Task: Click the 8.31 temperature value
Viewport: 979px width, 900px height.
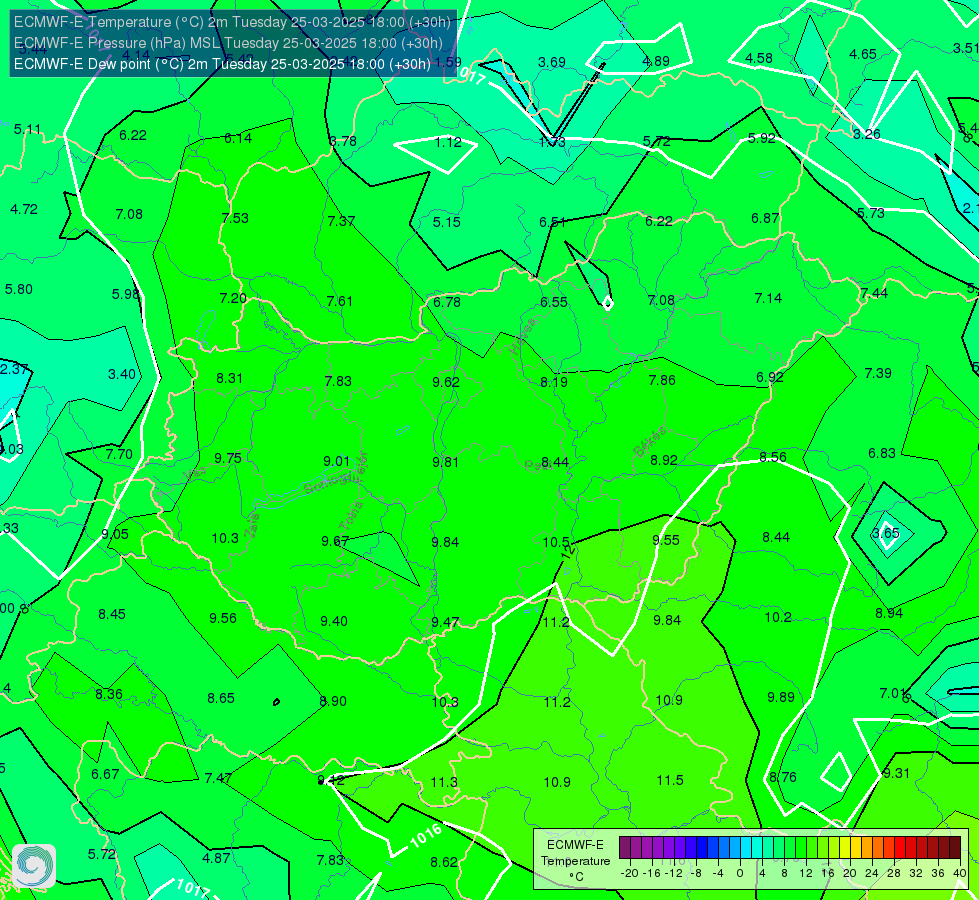Action: (230, 378)
